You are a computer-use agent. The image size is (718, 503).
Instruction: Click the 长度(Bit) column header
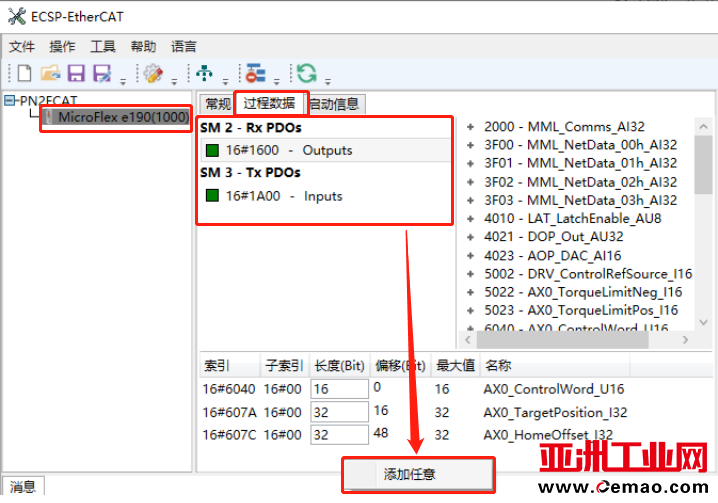point(339,366)
